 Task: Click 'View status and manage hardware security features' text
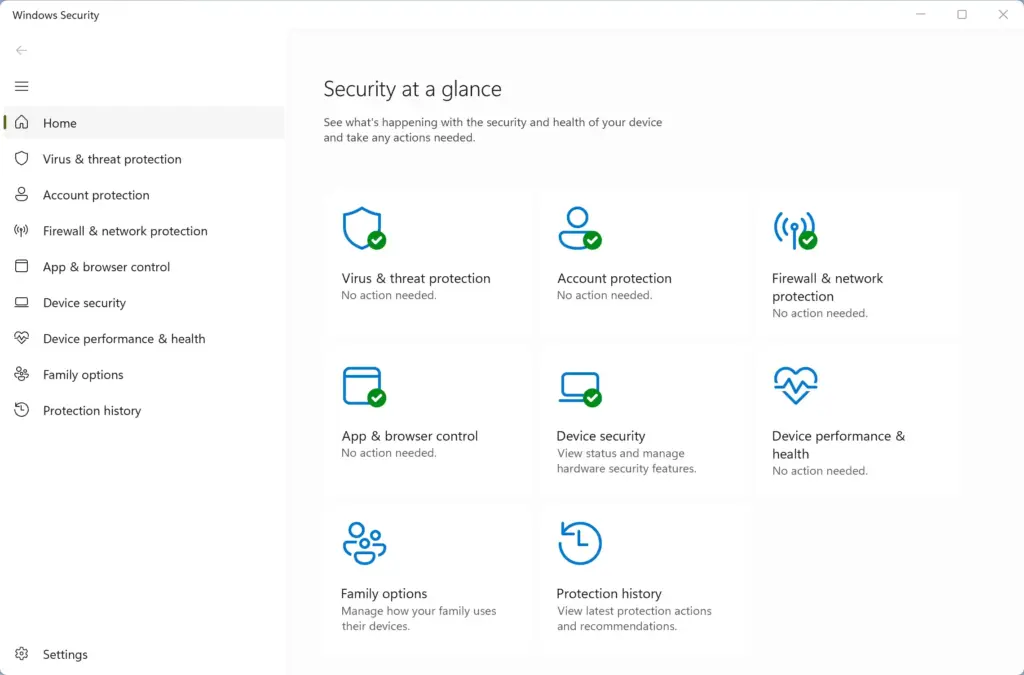coord(626,461)
